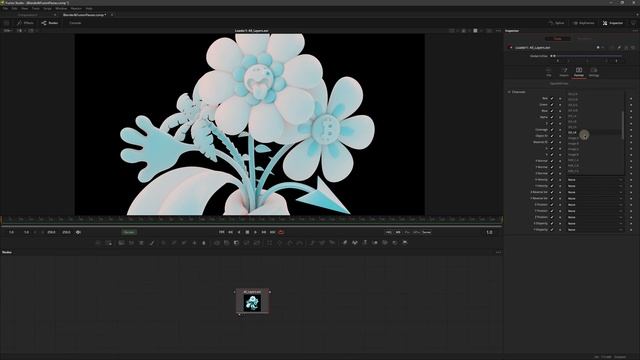640x360 pixels.
Task: Open the X Disparity channel dropdown
Action: click(595, 223)
